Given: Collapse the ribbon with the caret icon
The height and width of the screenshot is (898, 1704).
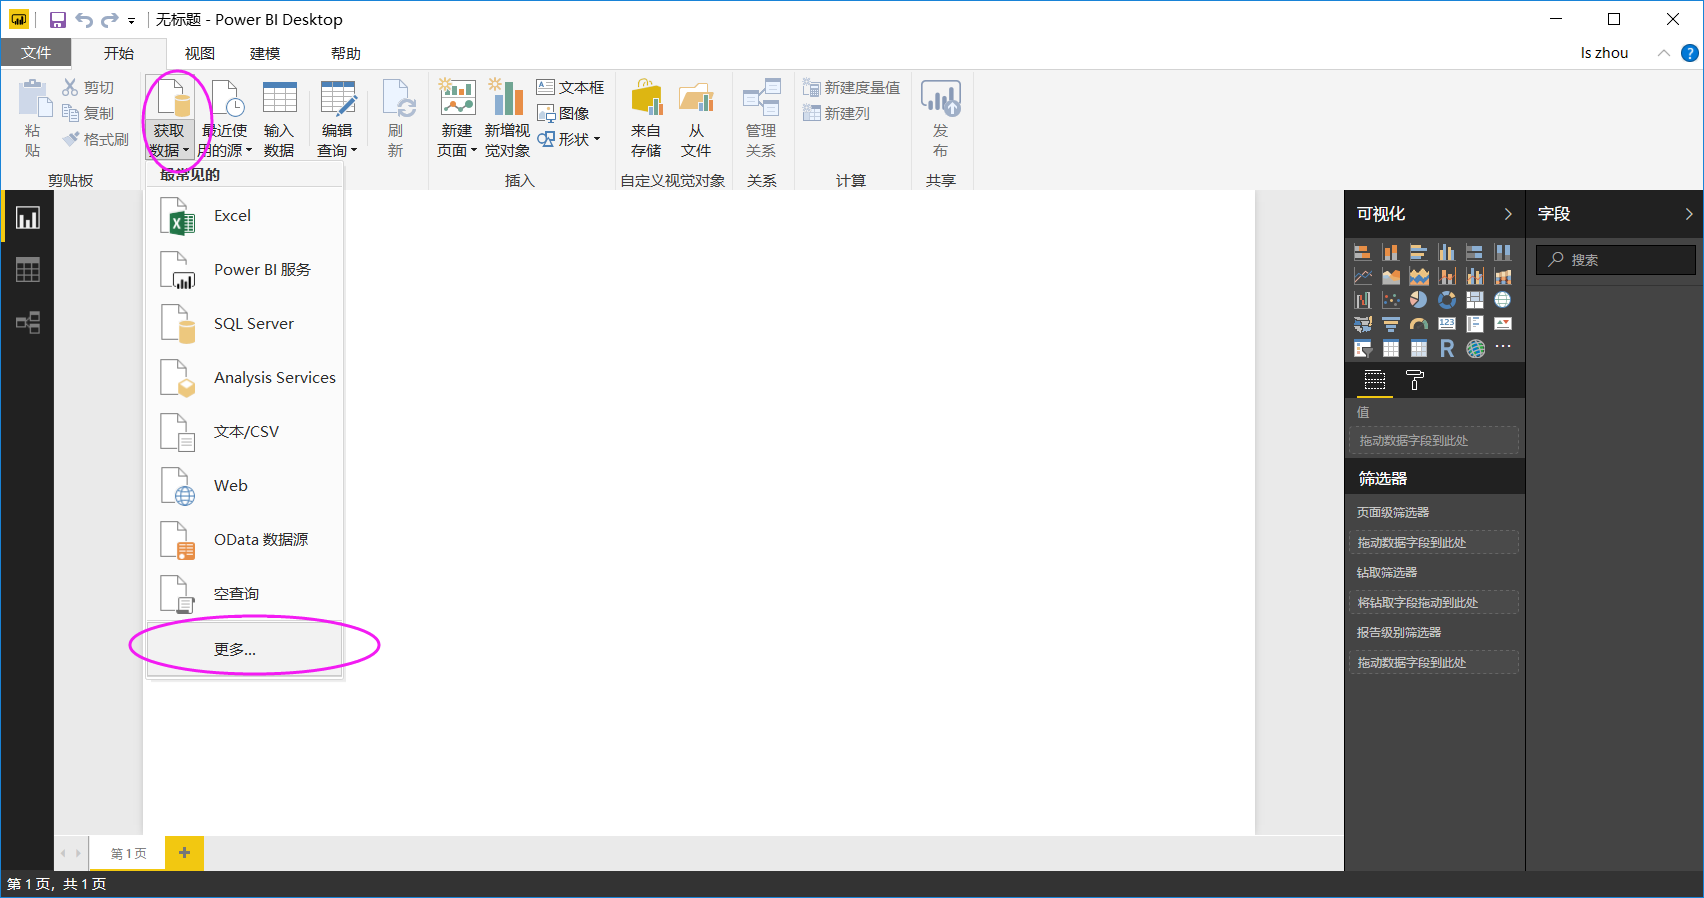Looking at the screenshot, I should (x=1663, y=53).
